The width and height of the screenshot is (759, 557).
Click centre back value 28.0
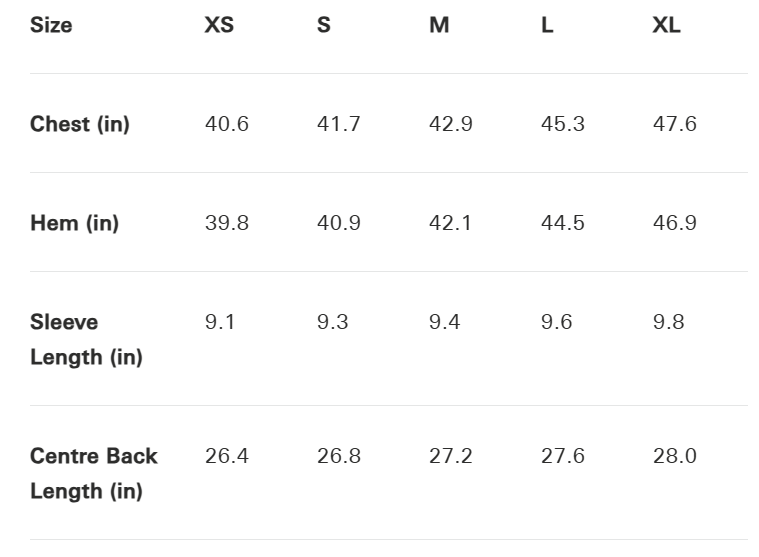coord(675,456)
